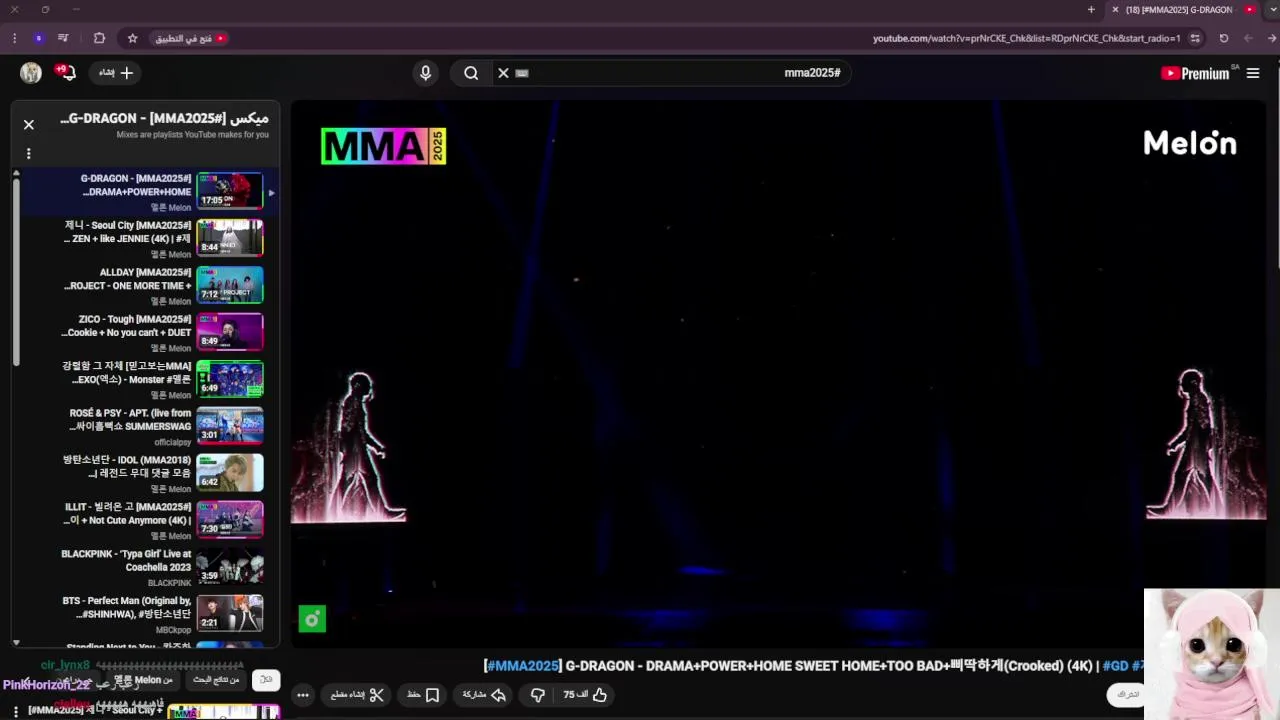Click the video player area

[778, 374]
